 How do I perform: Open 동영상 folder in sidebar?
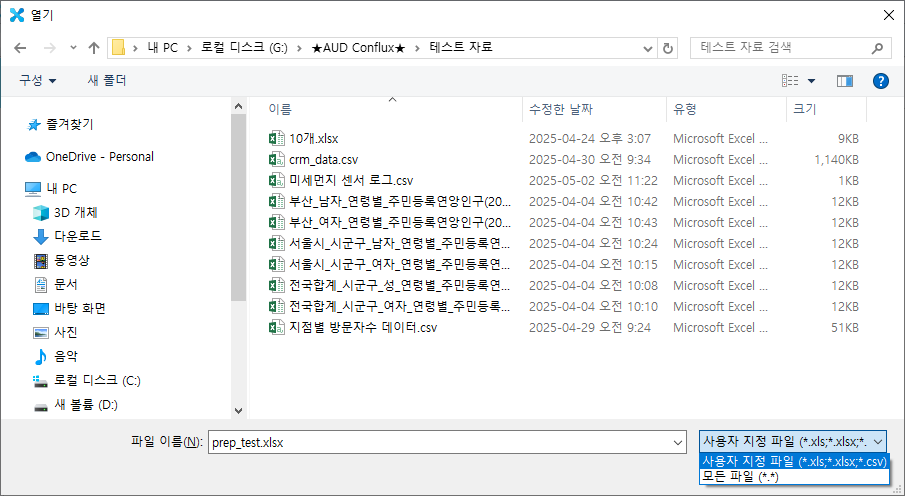61,260
